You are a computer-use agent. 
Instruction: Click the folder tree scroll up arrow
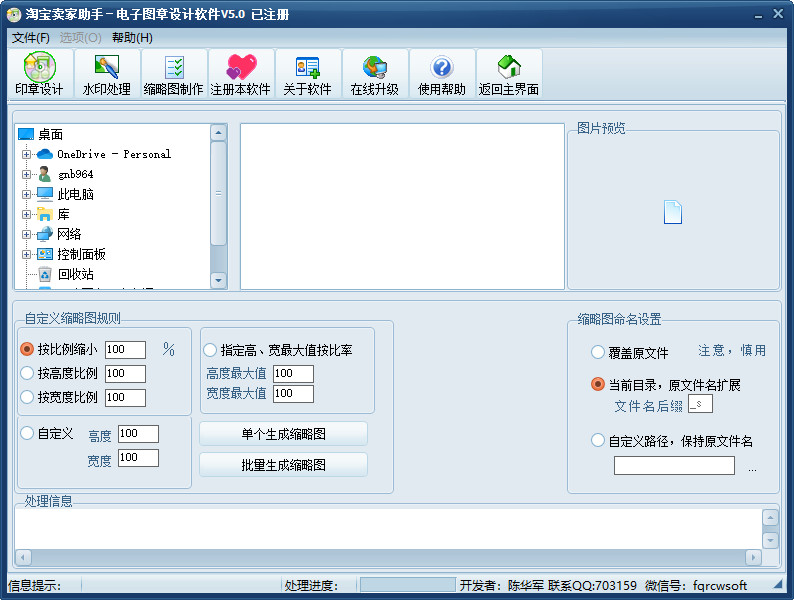(x=218, y=133)
